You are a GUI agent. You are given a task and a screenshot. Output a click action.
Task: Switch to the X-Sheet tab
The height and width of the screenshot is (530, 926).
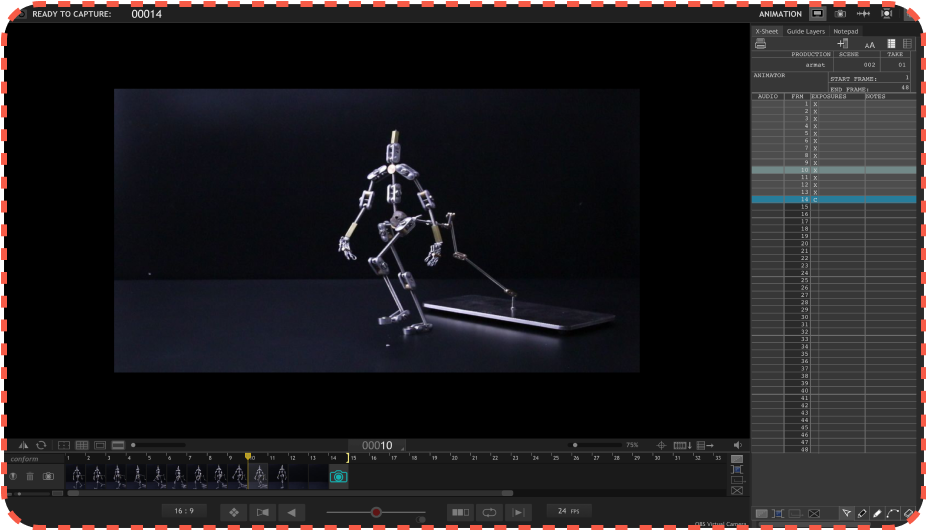pyautogui.click(x=767, y=31)
